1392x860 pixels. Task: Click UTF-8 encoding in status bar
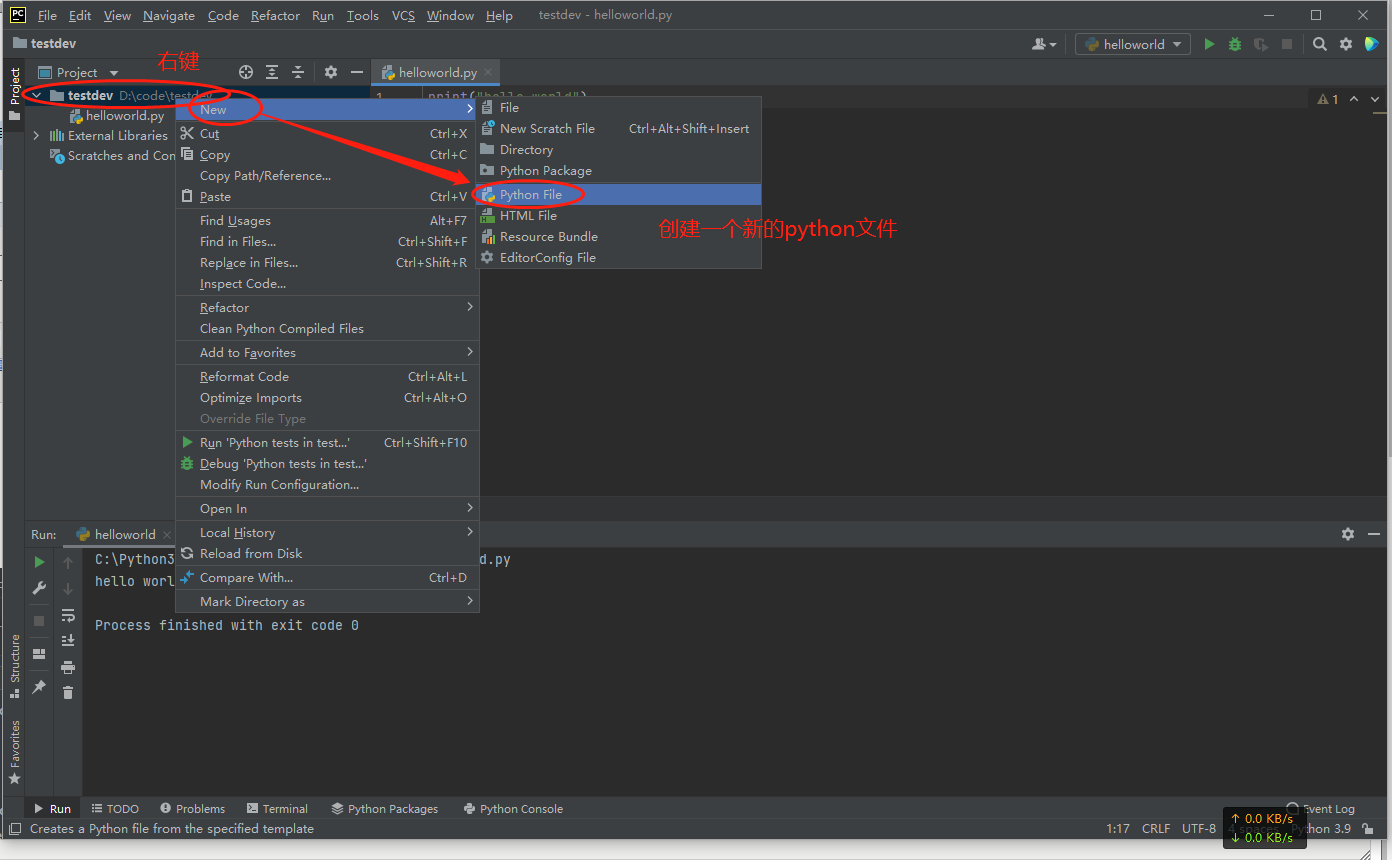click(1199, 828)
